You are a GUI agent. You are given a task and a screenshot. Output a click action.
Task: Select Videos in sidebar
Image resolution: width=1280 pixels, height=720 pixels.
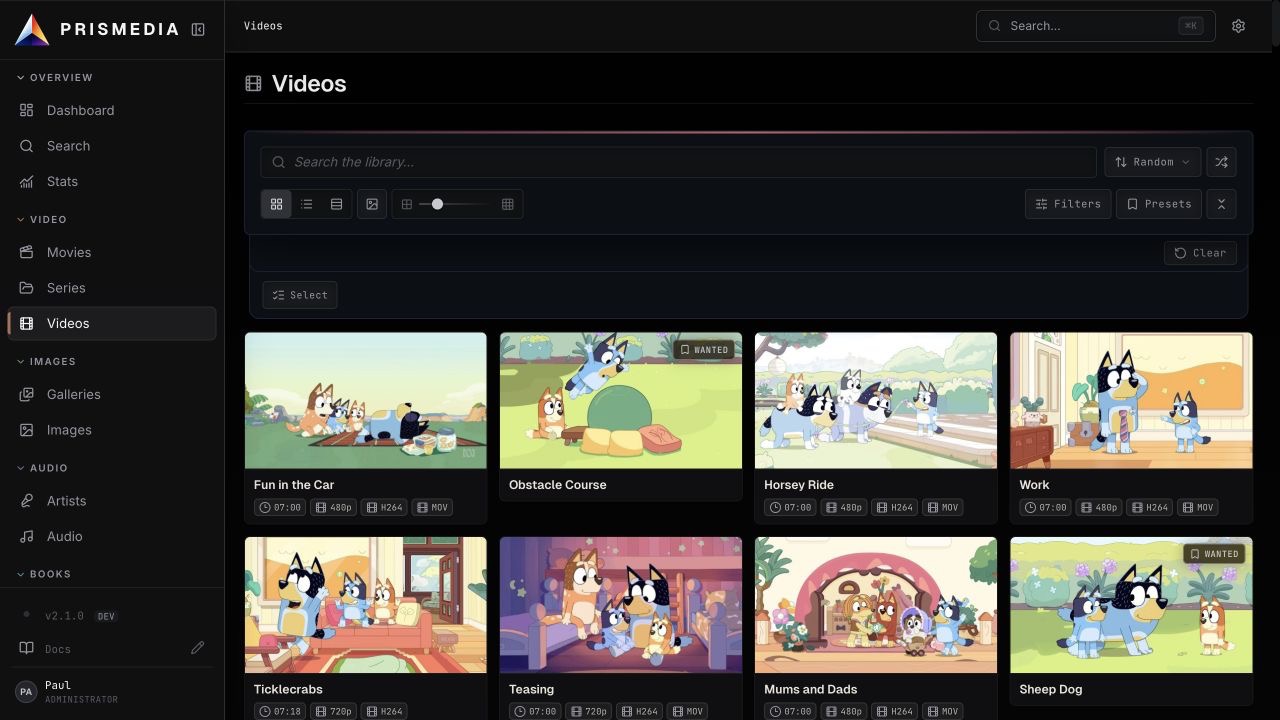click(x=112, y=323)
